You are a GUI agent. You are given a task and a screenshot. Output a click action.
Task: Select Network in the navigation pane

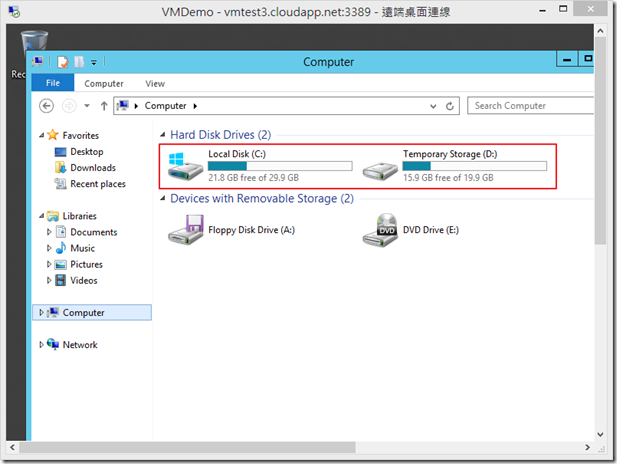(x=80, y=345)
